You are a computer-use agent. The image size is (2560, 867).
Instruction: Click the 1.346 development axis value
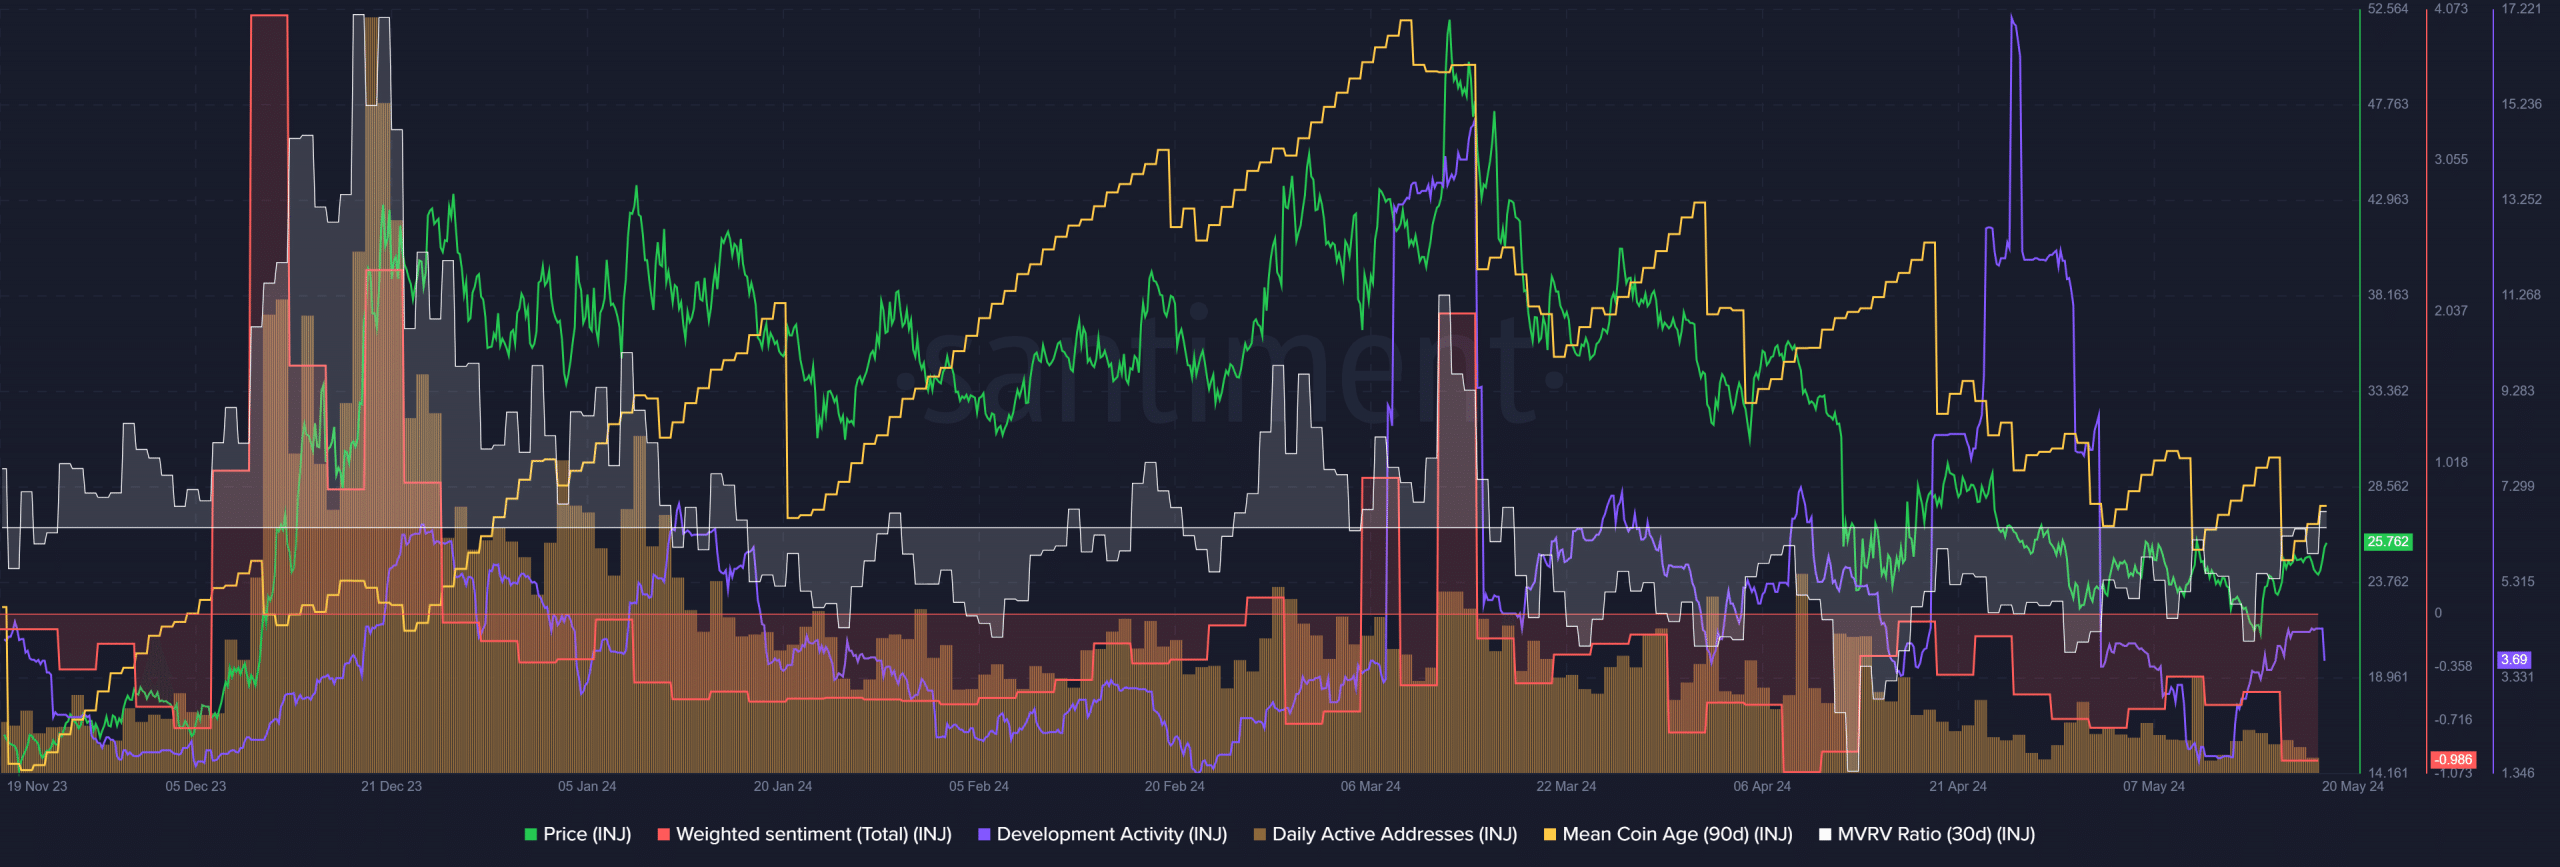point(2518,773)
